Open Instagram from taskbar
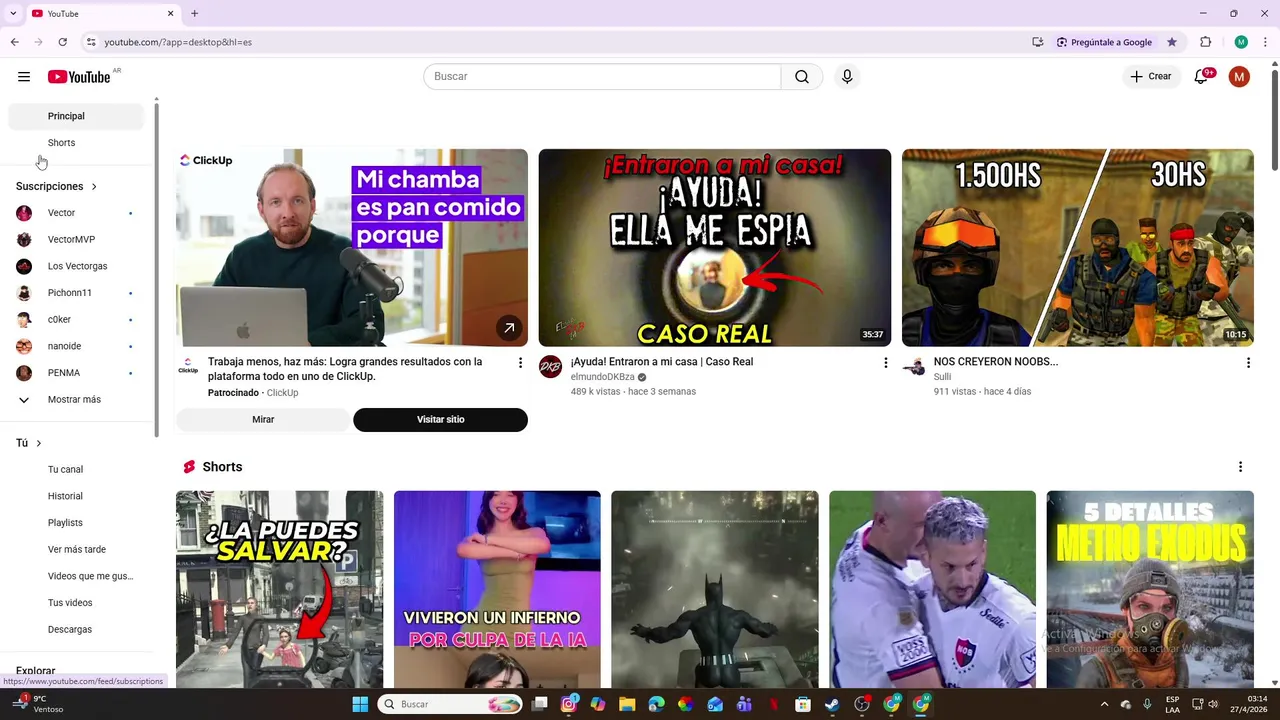Screen dimensions: 1280x720 (x=569, y=704)
